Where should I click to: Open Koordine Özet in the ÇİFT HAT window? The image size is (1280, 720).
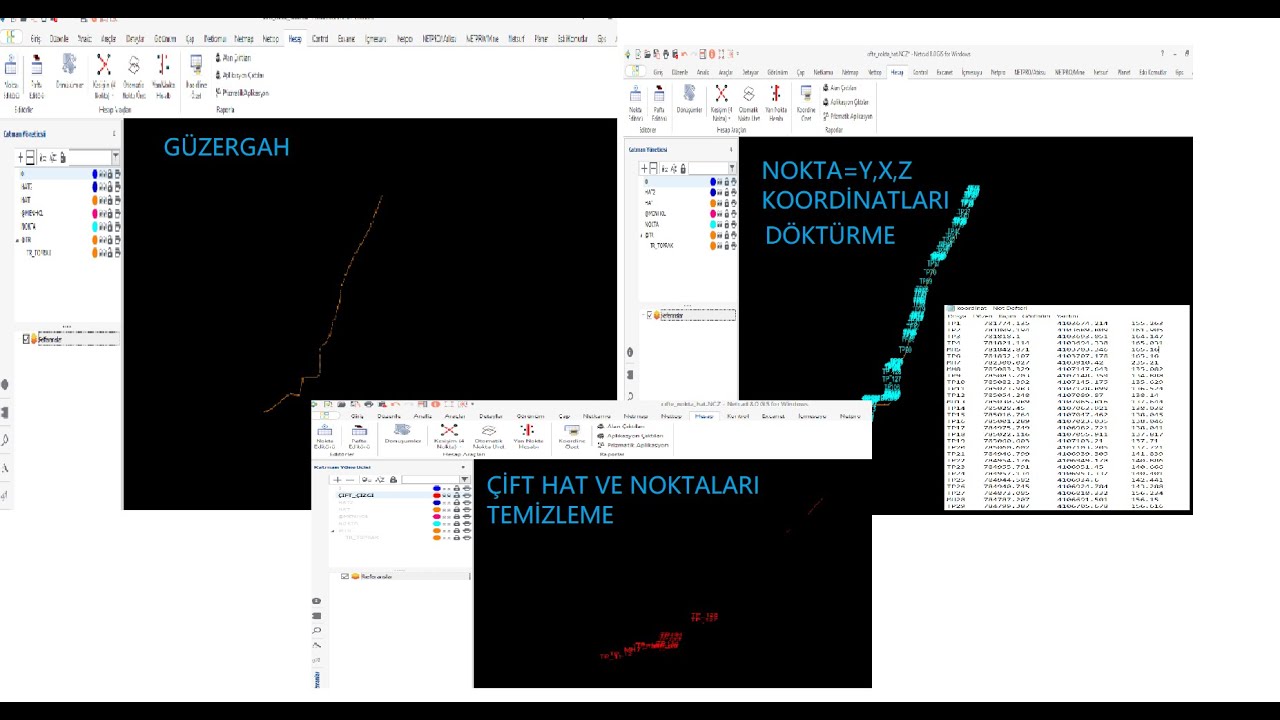572,437
